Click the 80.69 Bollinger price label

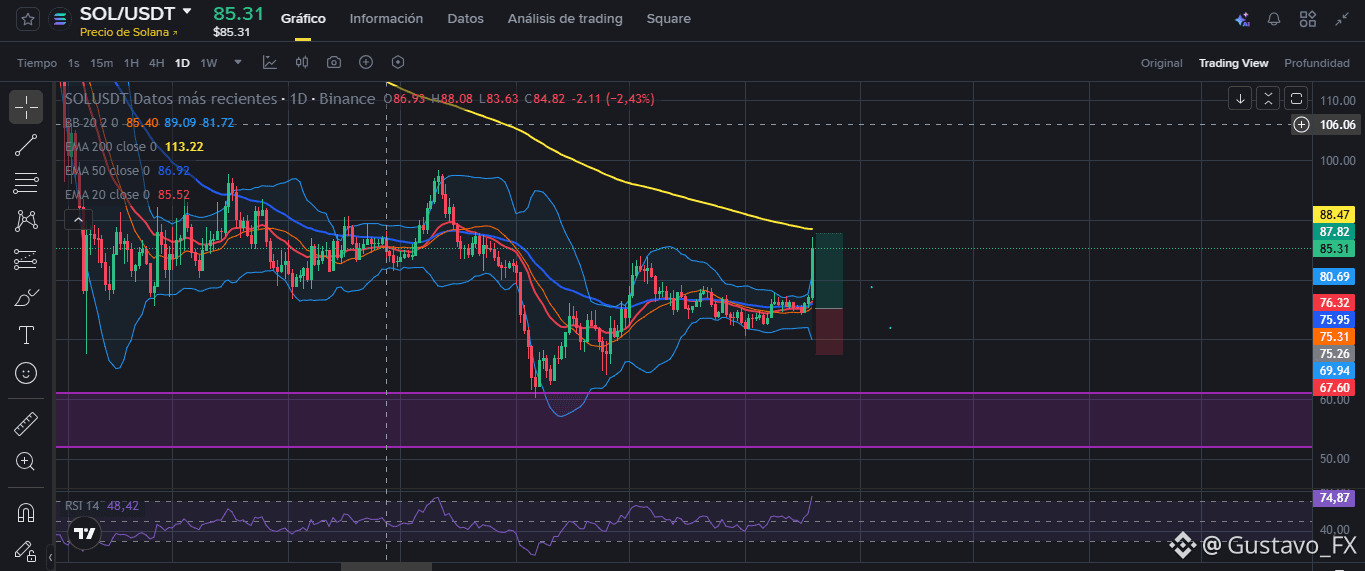(1336, 276)
